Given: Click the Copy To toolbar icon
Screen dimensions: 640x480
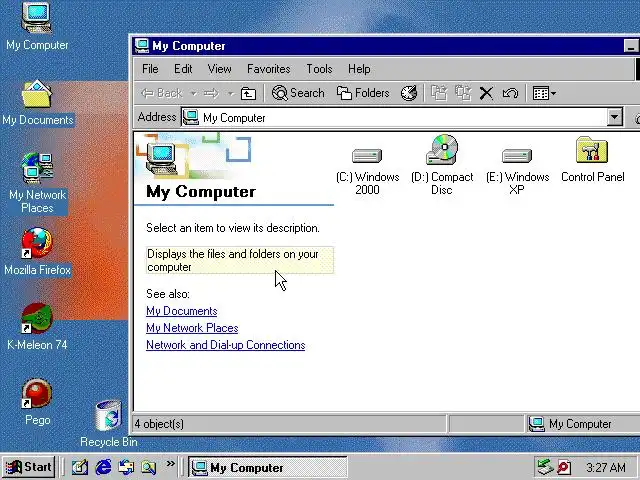Looking at the screenshot, I should (463, 93).
